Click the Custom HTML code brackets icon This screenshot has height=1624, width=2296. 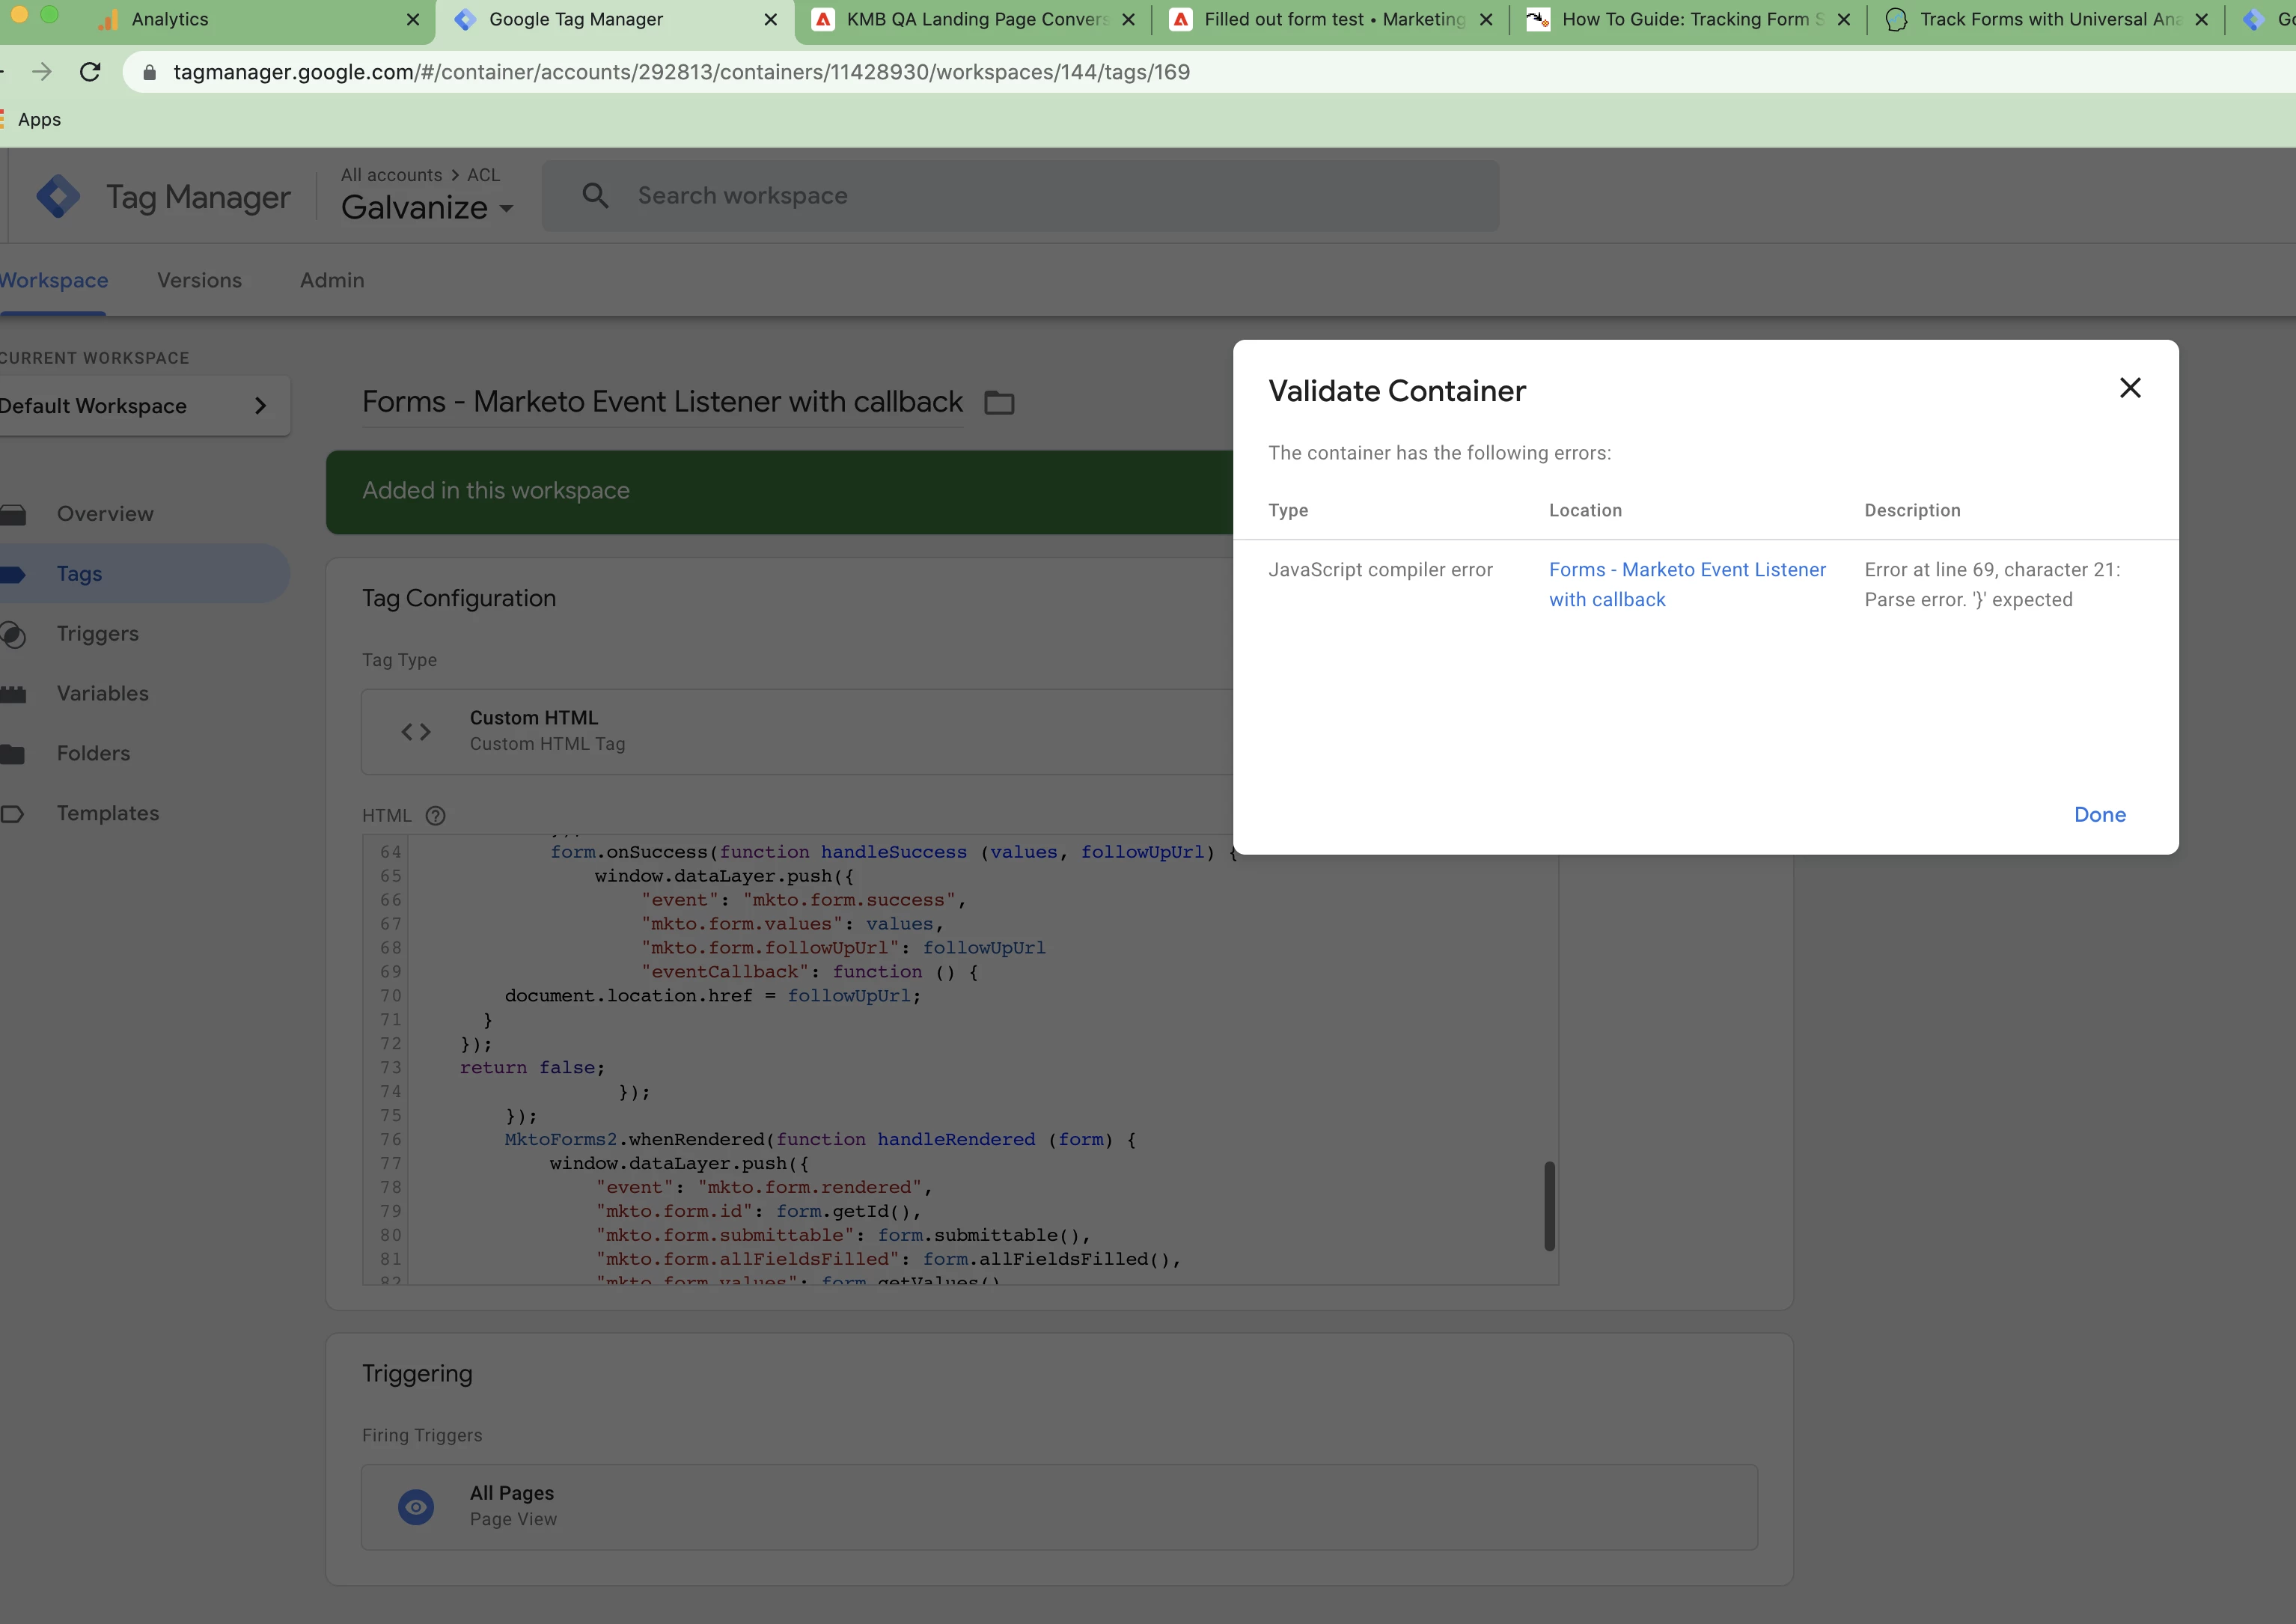[x=416, y=731]
